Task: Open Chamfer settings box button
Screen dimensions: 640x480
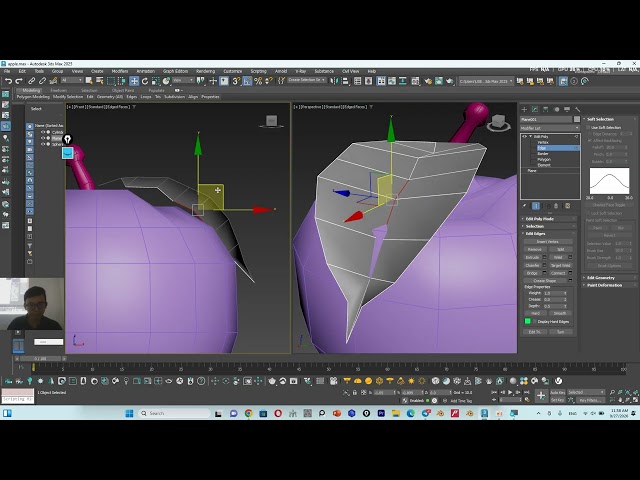Action: (x=544, y=265)
